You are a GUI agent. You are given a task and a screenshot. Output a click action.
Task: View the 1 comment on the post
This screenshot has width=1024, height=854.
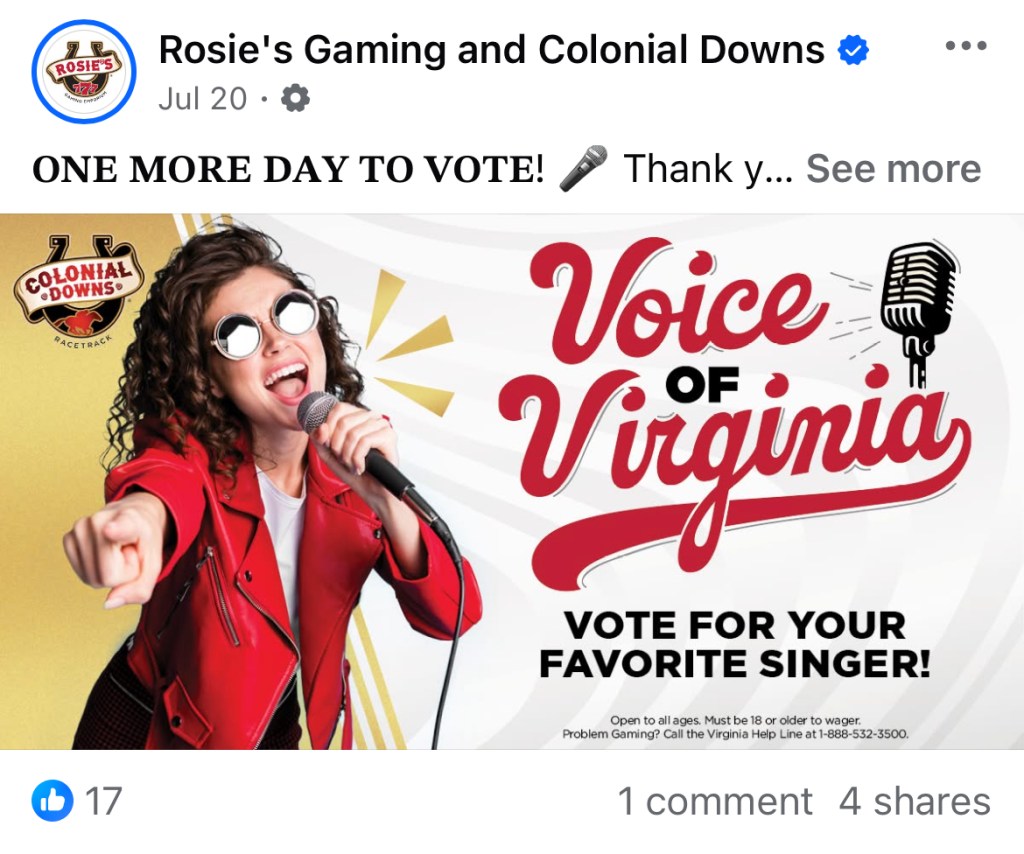click(x=714, y=801)
